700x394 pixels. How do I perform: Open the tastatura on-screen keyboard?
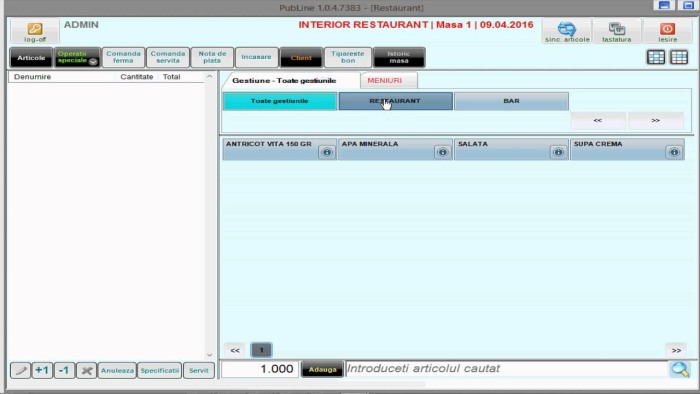(x=617, y=31)
